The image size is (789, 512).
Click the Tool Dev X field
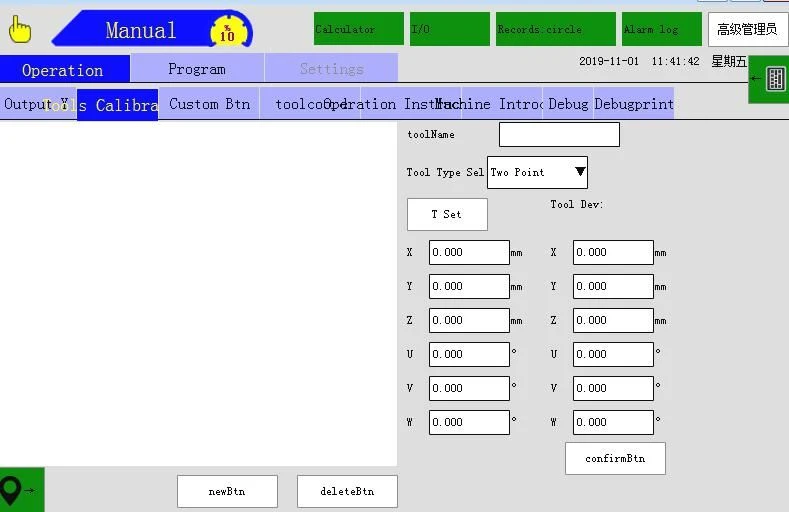tap(613, 252)
